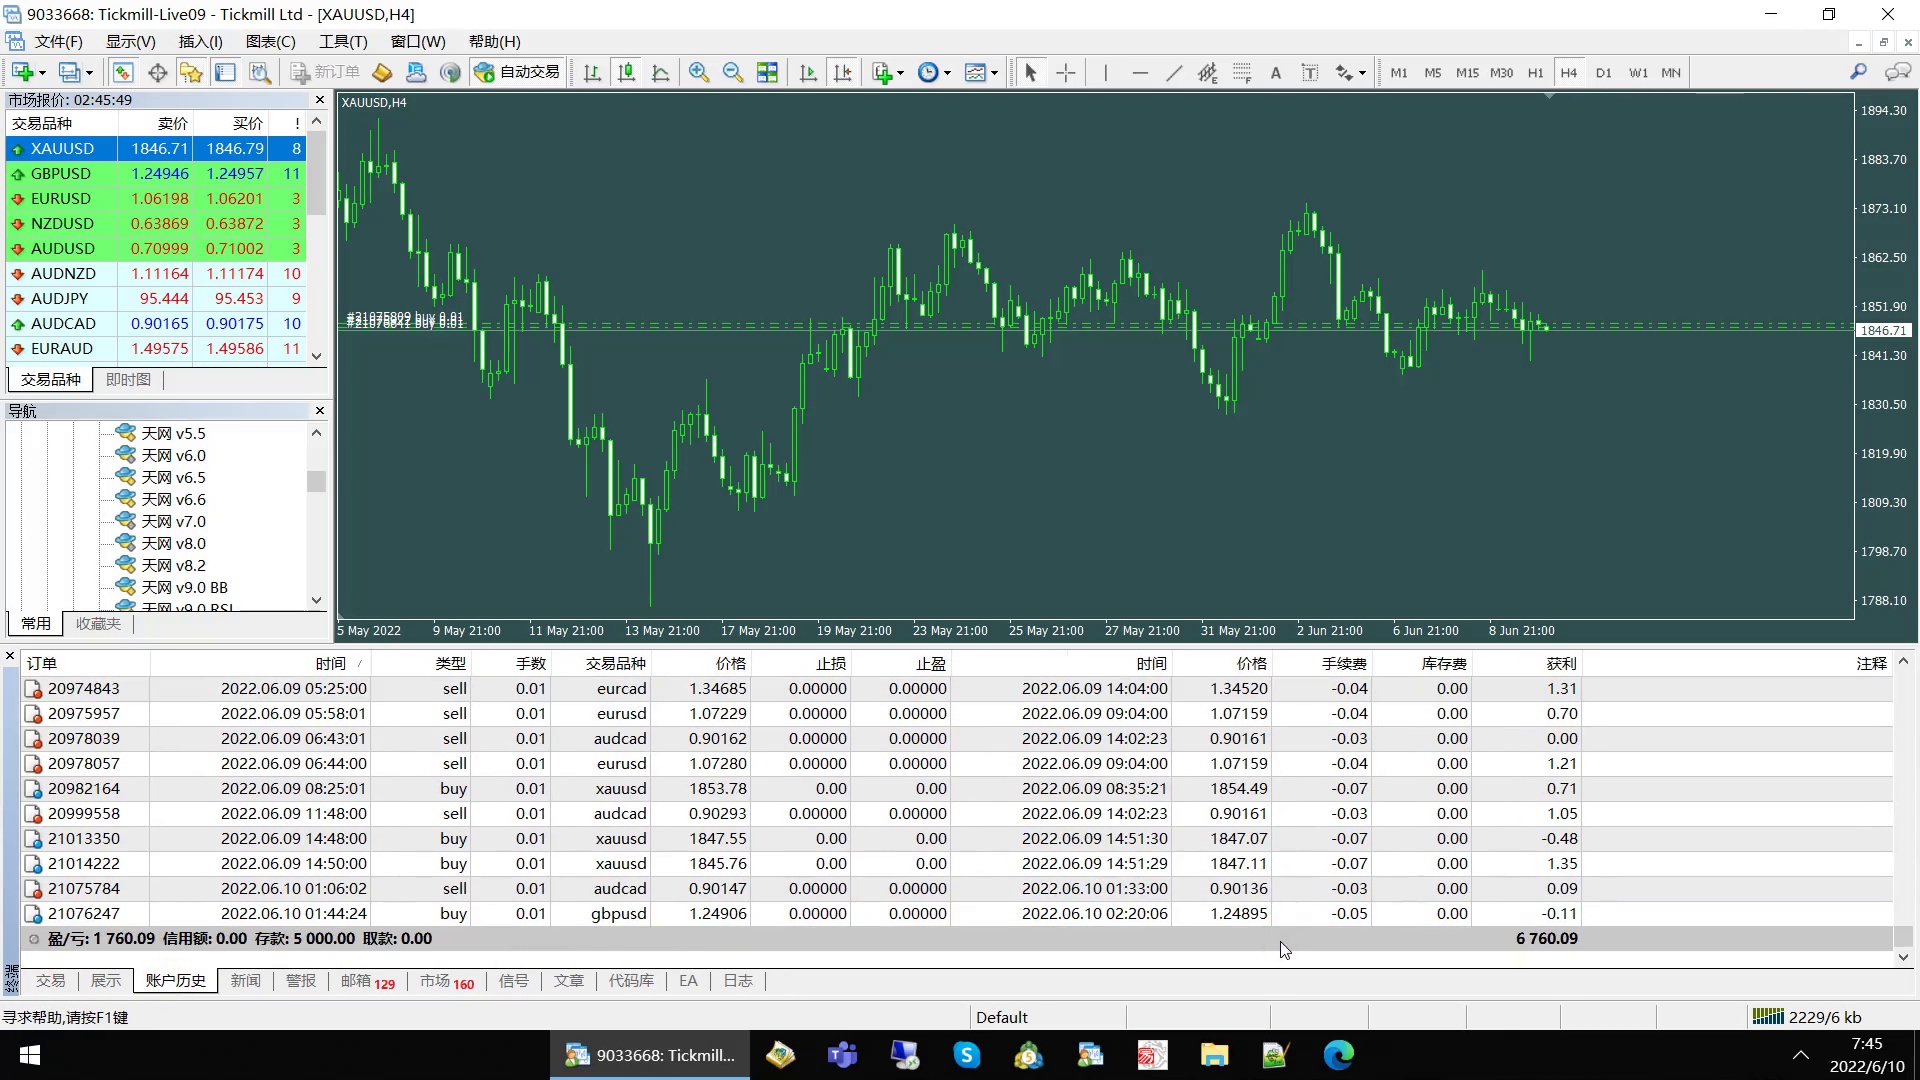Click the zoom in chart icon
Screen dimensions: 1920x1080
click(x=699, y=73)
